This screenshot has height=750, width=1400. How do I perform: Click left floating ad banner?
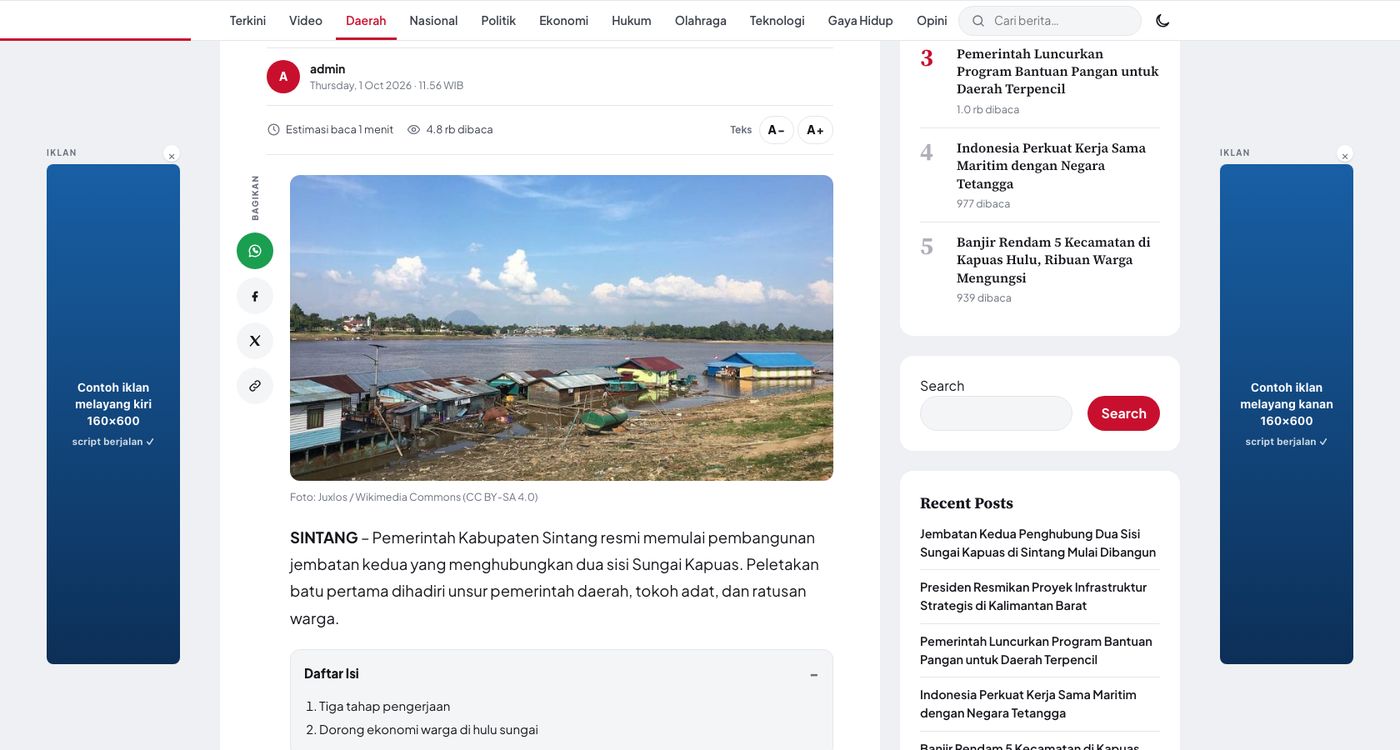113,414
